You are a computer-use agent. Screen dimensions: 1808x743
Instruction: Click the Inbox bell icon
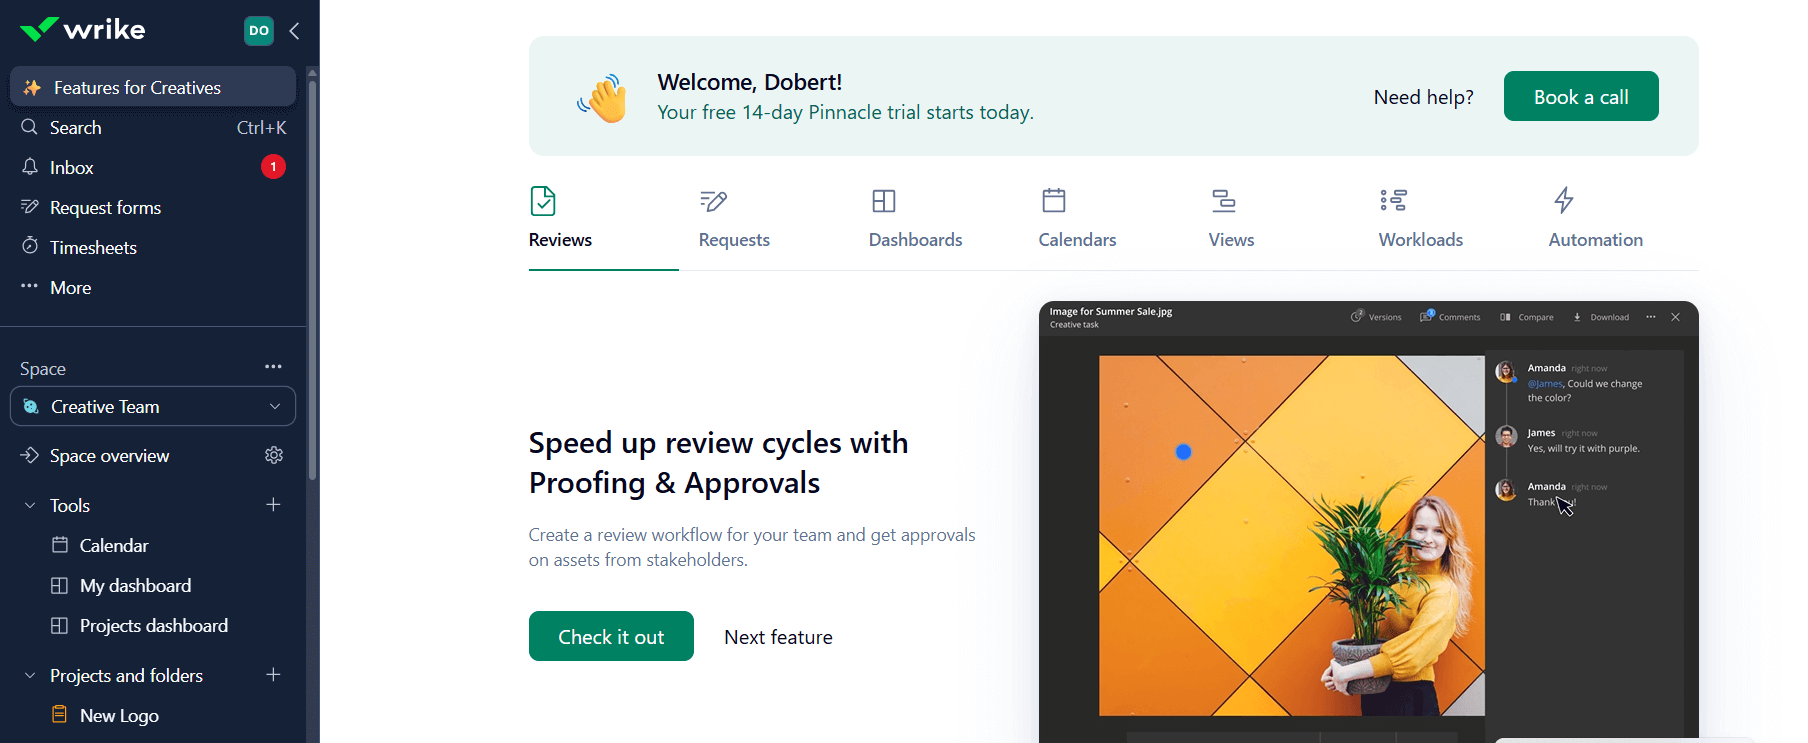[30, 167]
